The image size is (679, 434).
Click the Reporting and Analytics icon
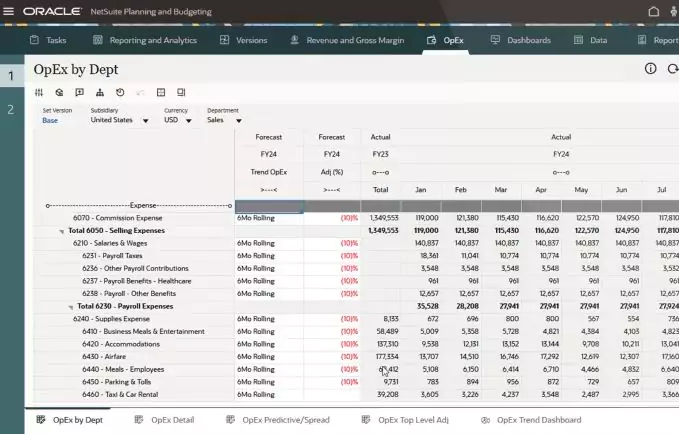tap(97, 40)
